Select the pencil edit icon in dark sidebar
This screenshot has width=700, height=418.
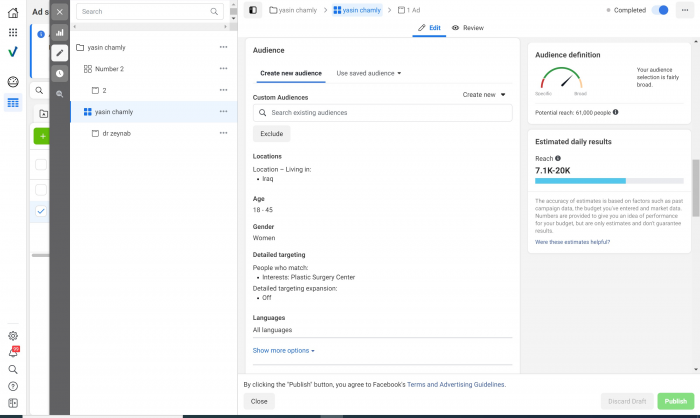click(x=60, y=52)
